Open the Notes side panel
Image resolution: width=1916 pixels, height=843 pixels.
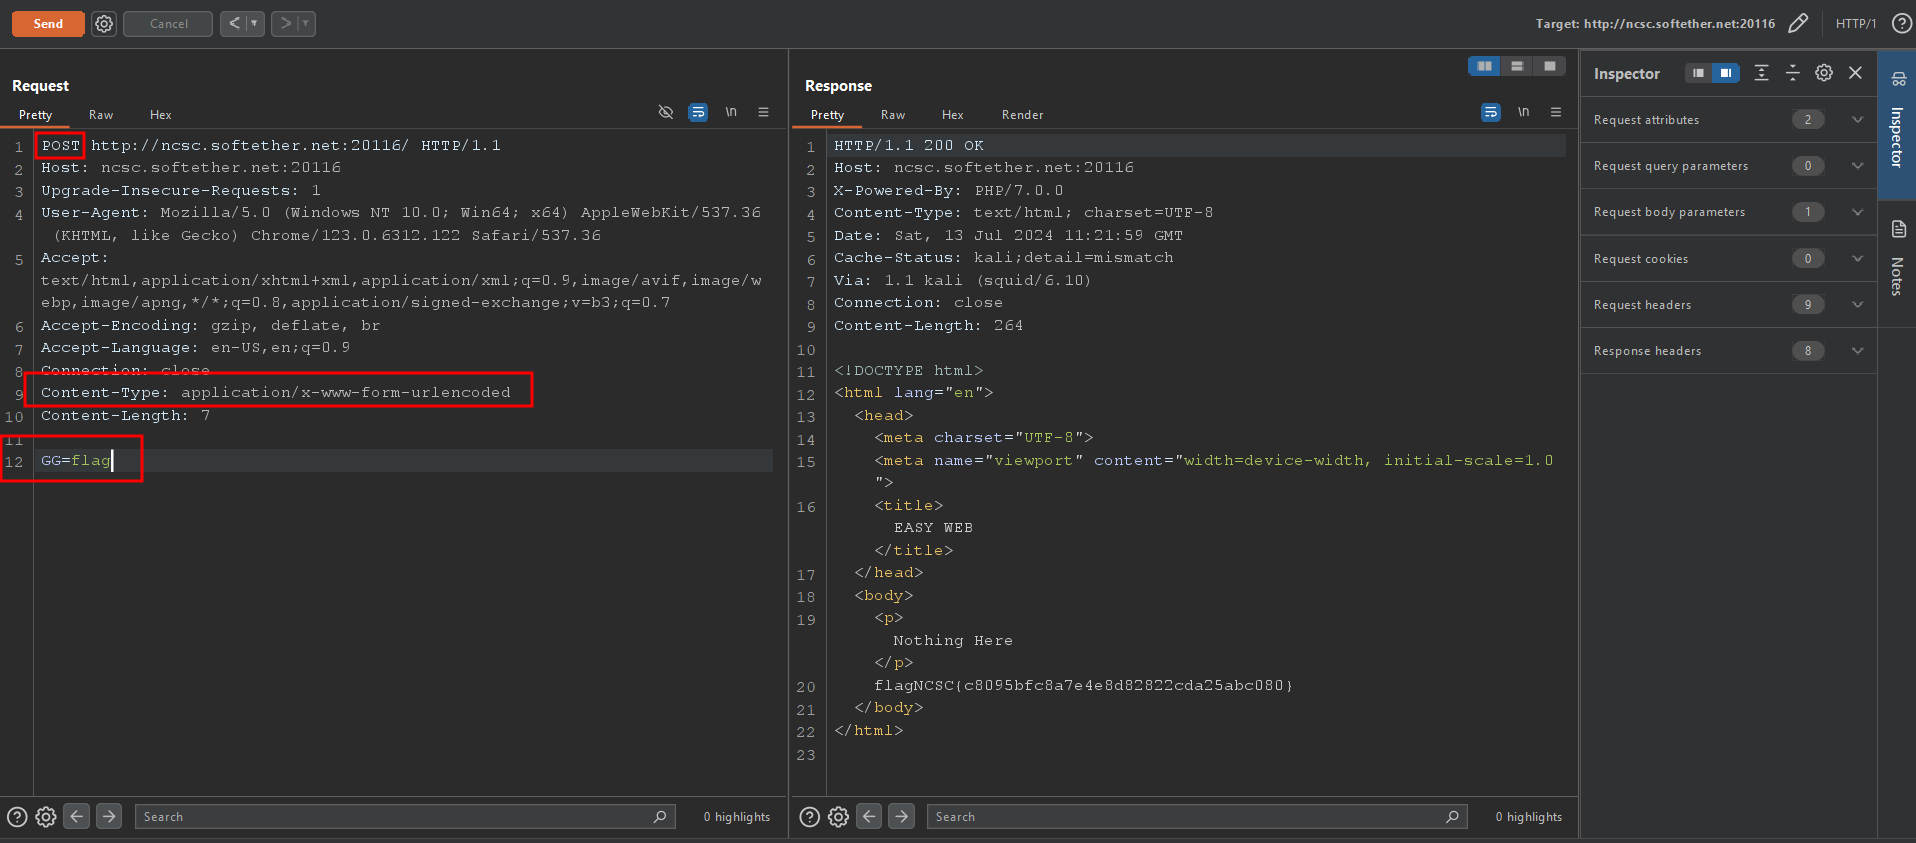1897,260
